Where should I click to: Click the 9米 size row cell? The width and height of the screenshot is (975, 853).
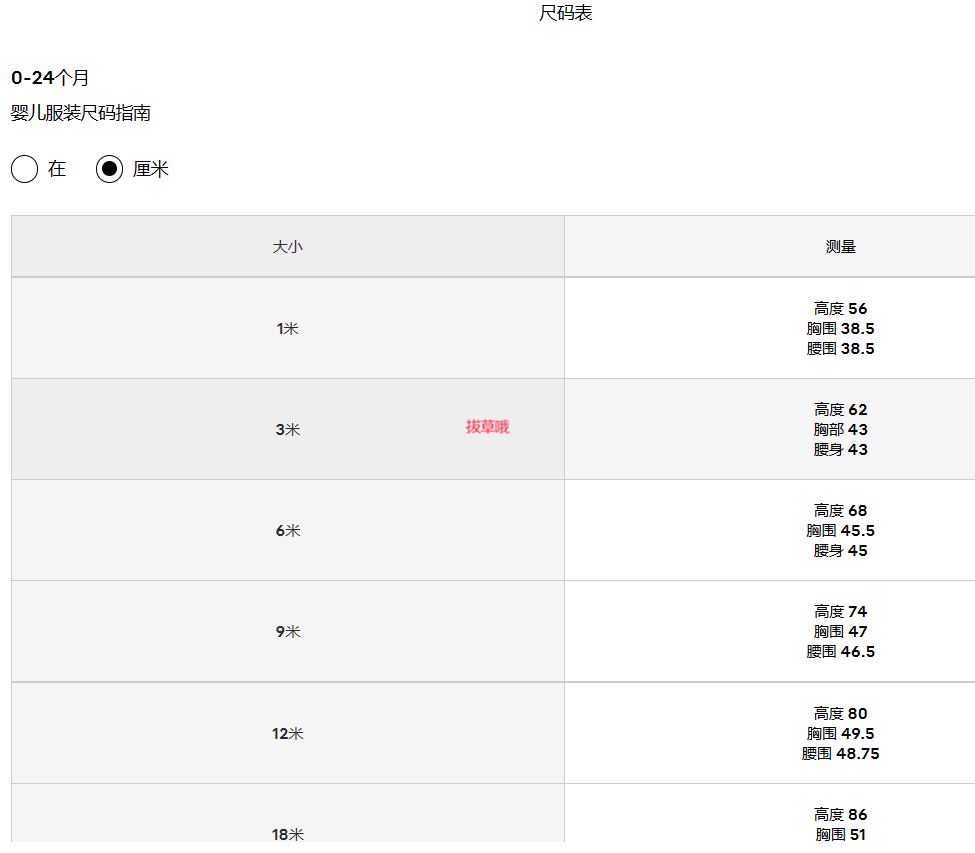[x=287, y=632]
